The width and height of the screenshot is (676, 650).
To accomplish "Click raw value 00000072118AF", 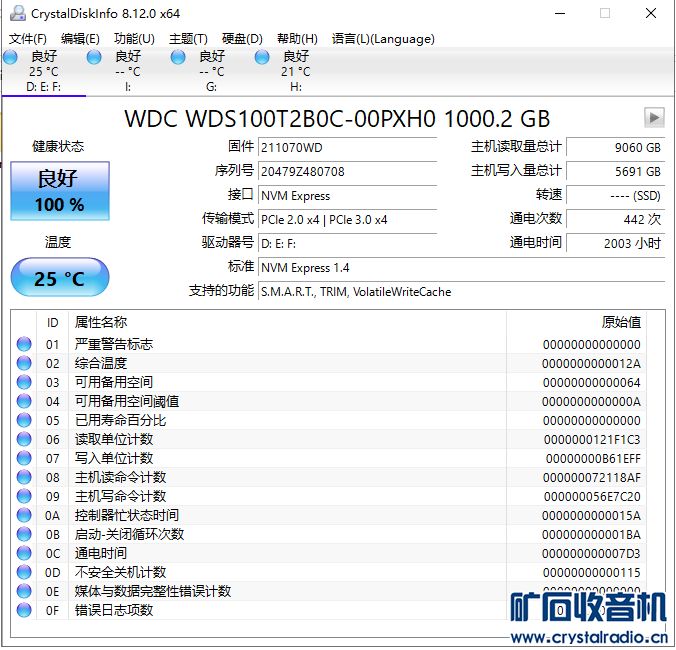I will (592, 478).
